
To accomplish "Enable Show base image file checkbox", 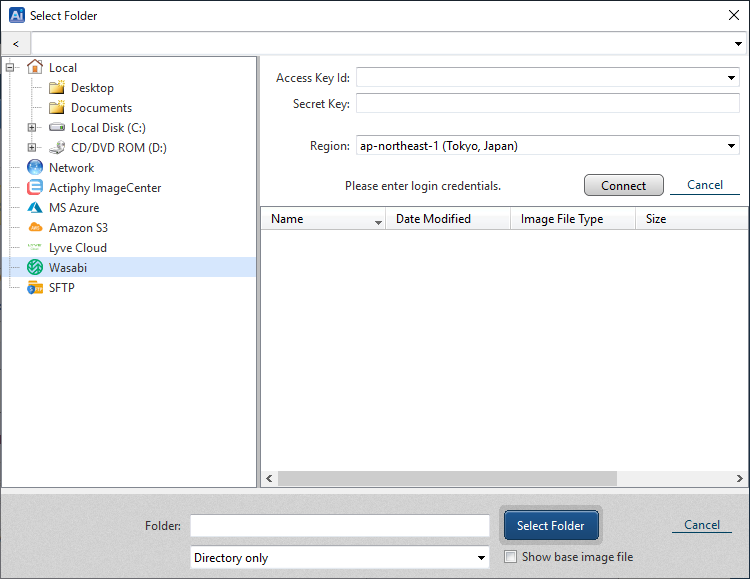I will tap(511, 557).
